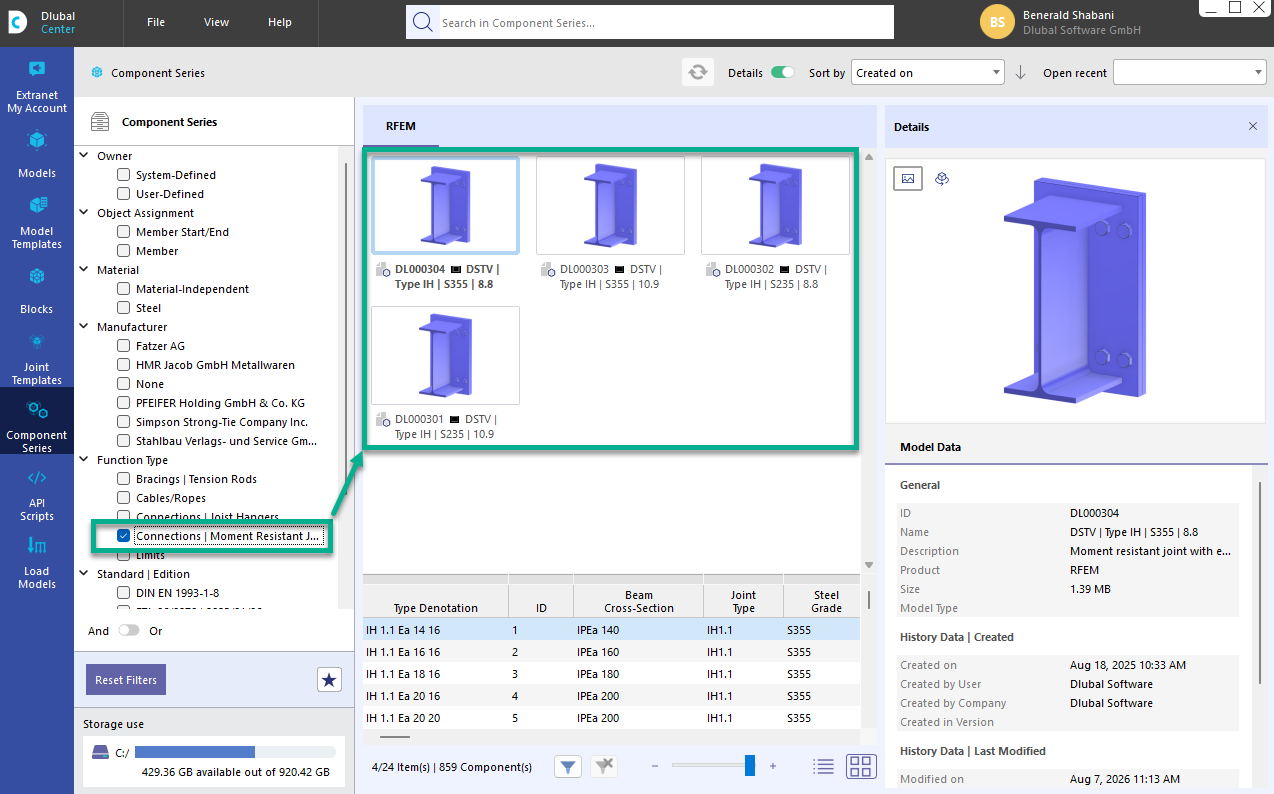The width and height of the screenshot is (1274, 794).
Task: Open Joint Templates in sidebar
Action: pos(37,358)
